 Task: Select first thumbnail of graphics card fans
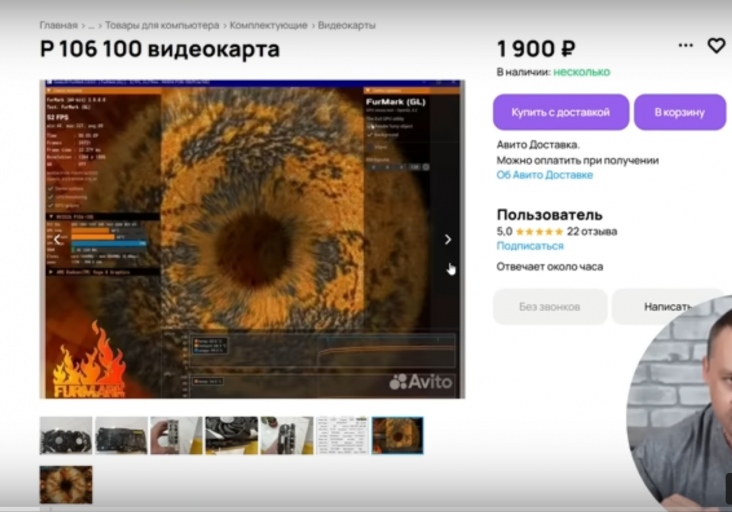coord(66,435)
